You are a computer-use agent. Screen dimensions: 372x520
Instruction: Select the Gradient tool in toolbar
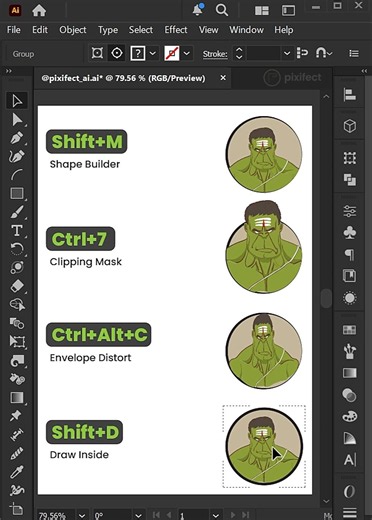click(17, 397)
